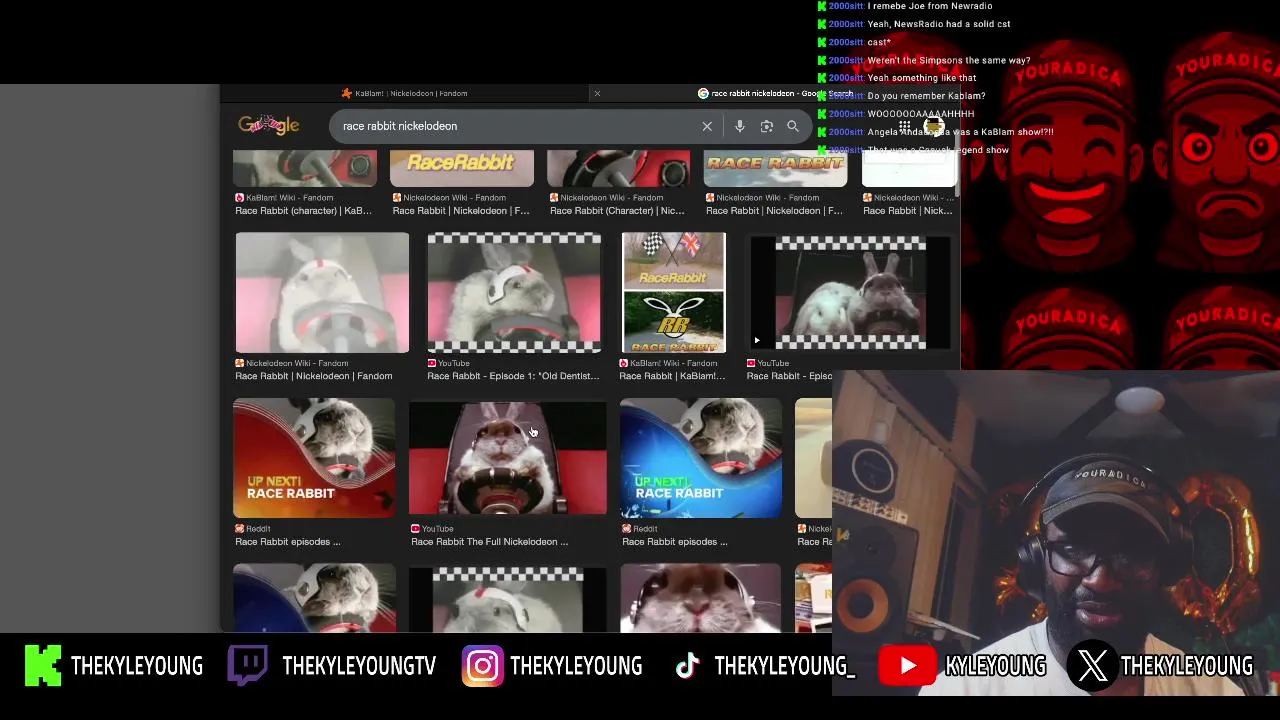1280x720 pixels.
Task: Open the 'Race Rabbit episodes ...' link under red thumbnail
Action: [x=288, y=542]
